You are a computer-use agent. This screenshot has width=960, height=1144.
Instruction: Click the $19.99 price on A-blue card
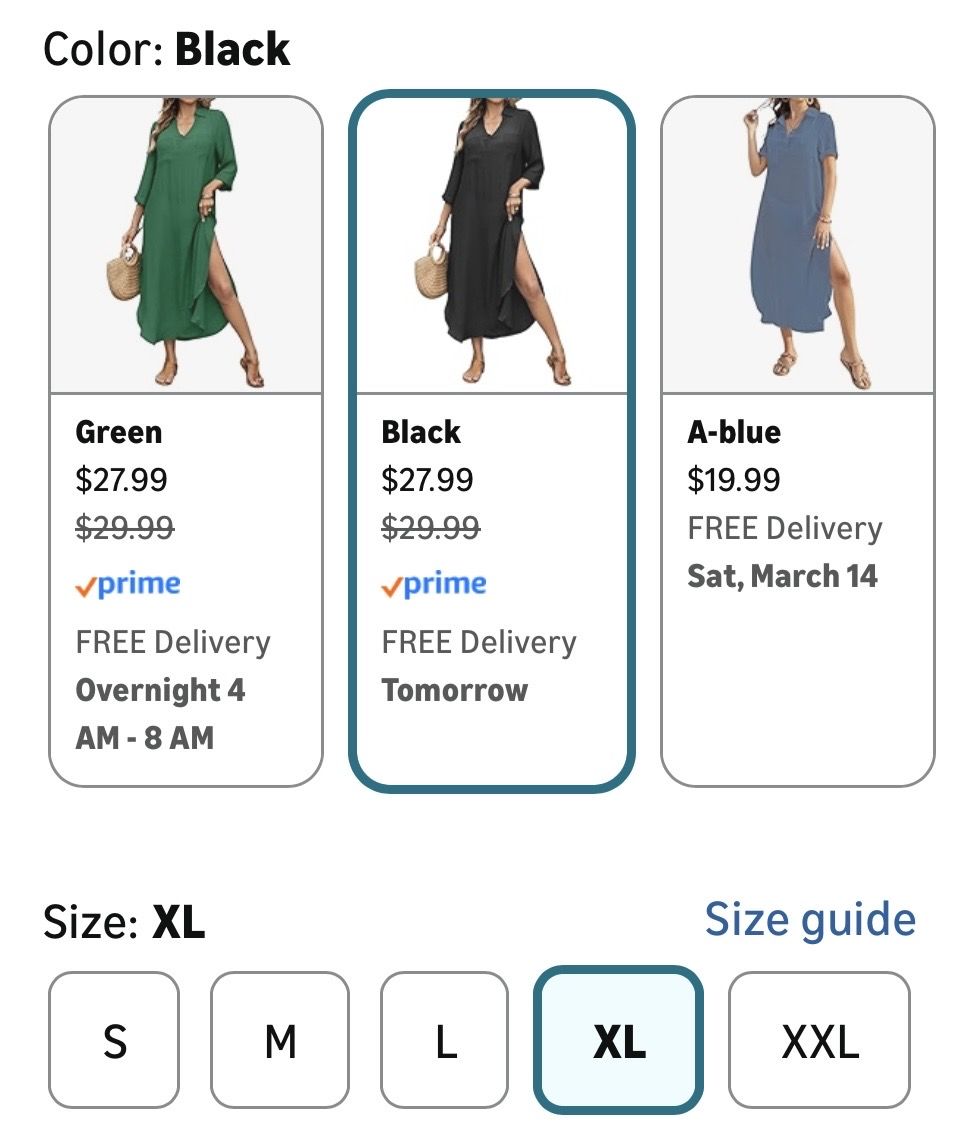point(734,480)
